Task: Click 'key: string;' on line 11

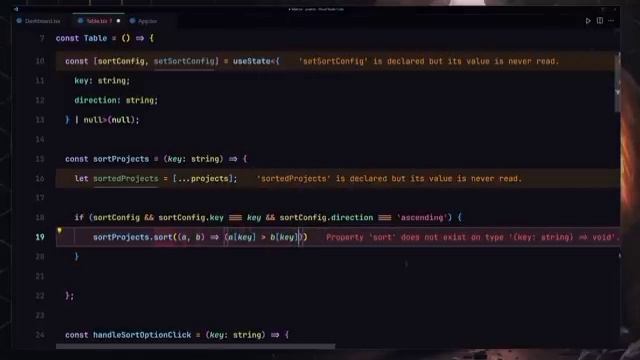Action: pos(102,81)
